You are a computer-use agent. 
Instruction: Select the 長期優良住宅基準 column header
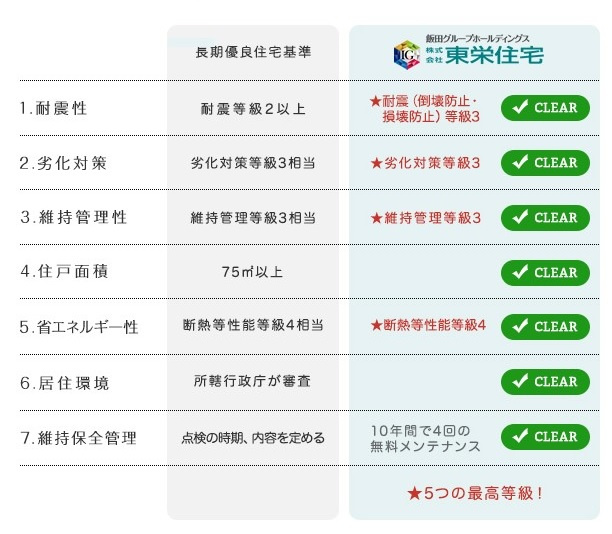[253, 52]
